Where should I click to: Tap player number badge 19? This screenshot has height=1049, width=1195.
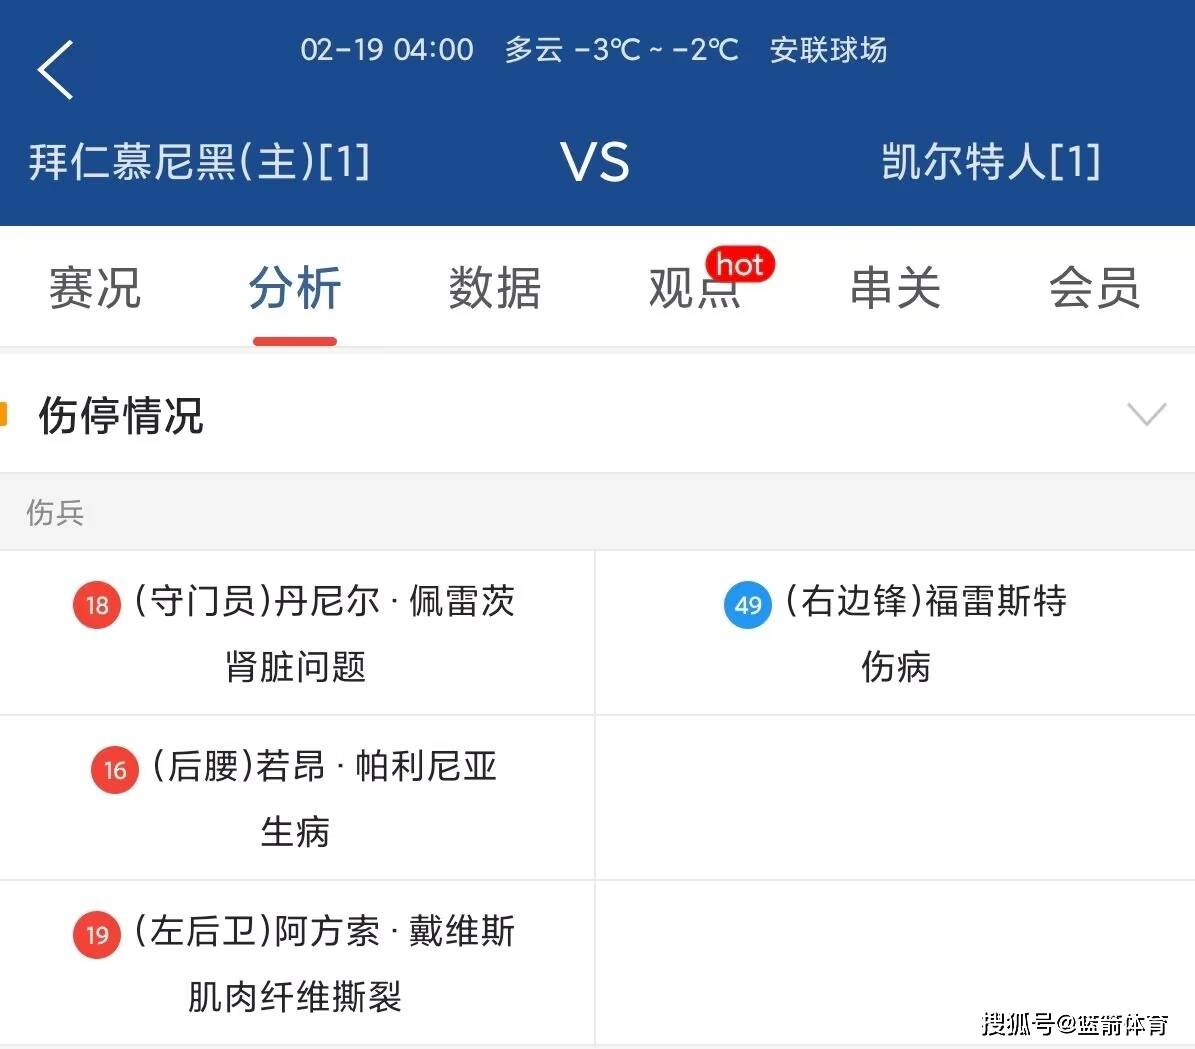tap(96, 935)
